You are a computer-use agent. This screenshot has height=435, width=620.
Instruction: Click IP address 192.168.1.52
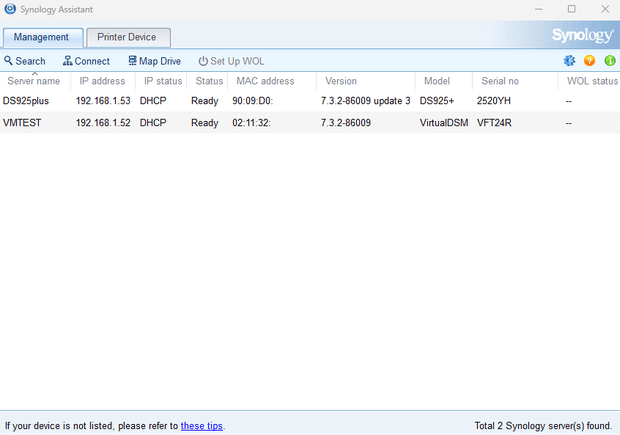[103, 123]
